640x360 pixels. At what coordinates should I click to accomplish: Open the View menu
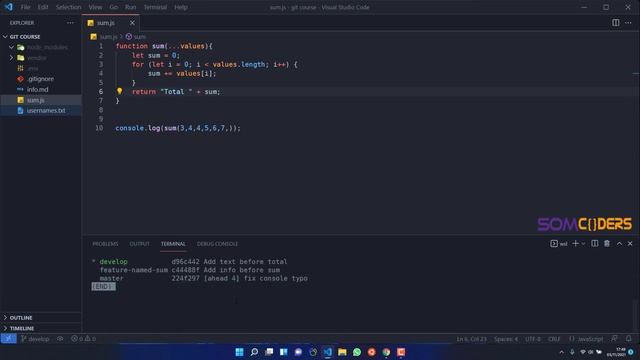pos(95,7)
